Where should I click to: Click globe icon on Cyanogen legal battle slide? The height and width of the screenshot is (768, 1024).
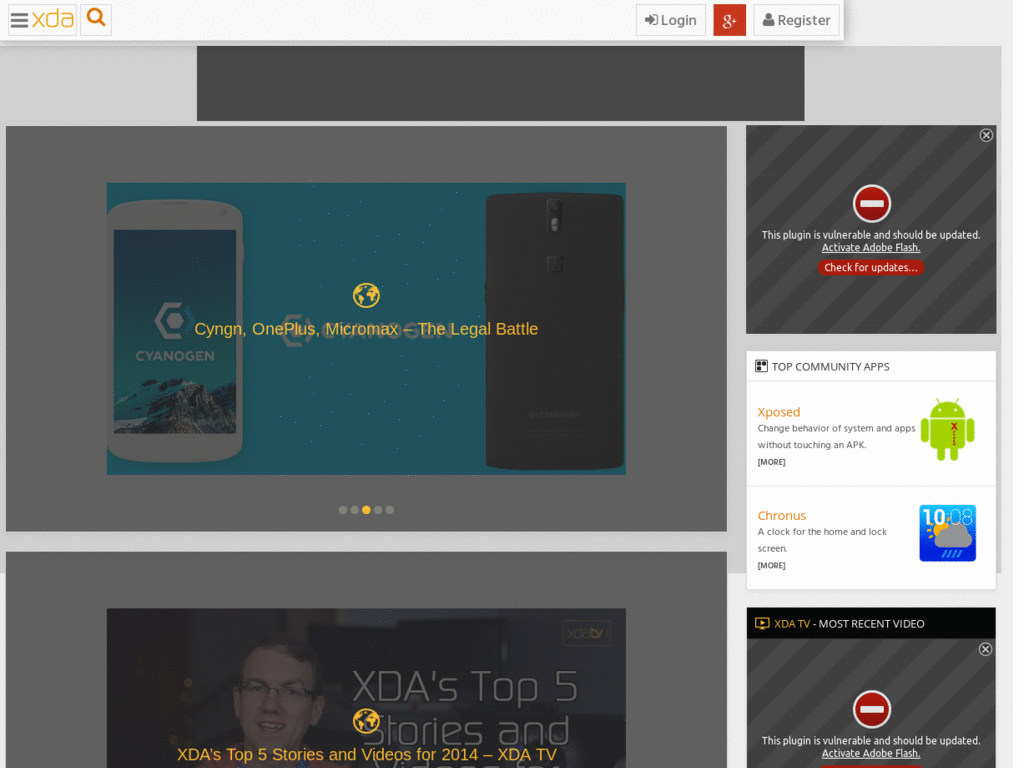coord(366,295)
